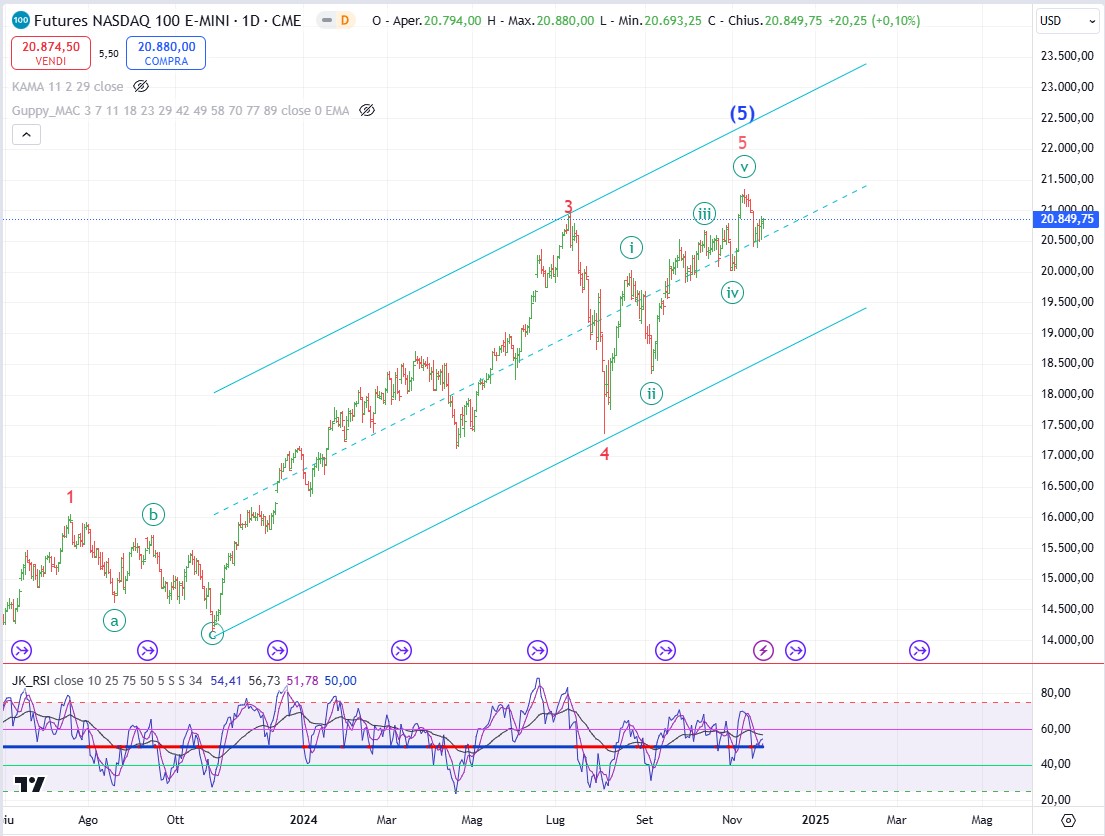Viewport: 1105px width, 836px height.
Task: Click the 80,00 level on the RSI scale
Action: 1056,693
